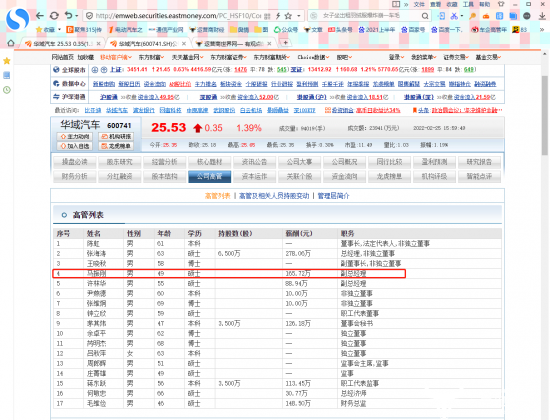Reload the page with refresh icon
550x420 pixels.
54,16
